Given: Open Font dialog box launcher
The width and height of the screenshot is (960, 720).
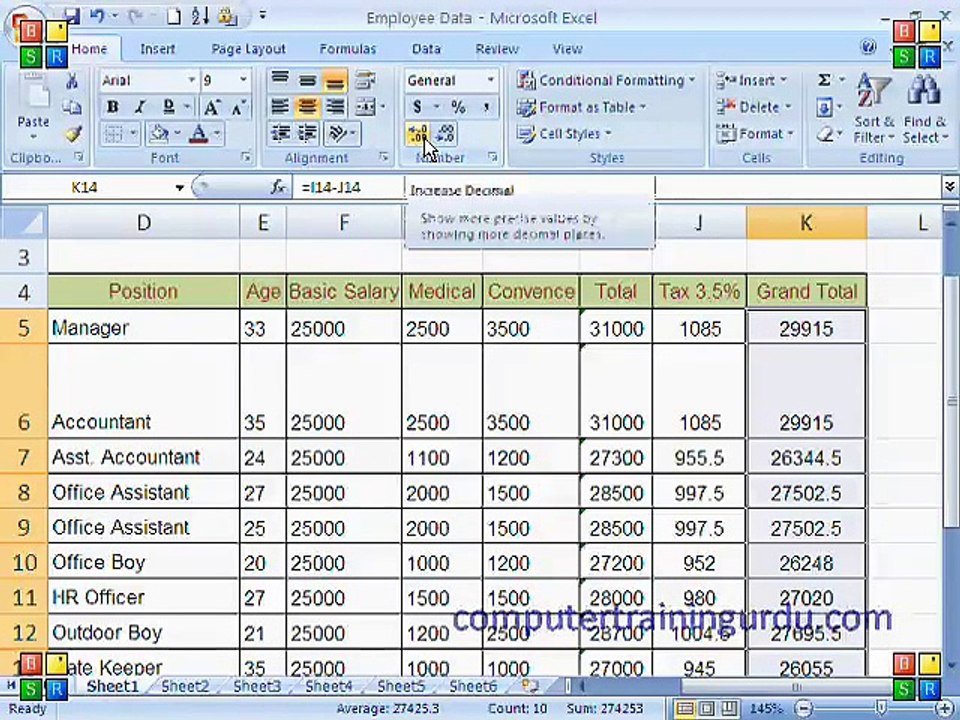Looking at the screenshot, I should [246, 158].
